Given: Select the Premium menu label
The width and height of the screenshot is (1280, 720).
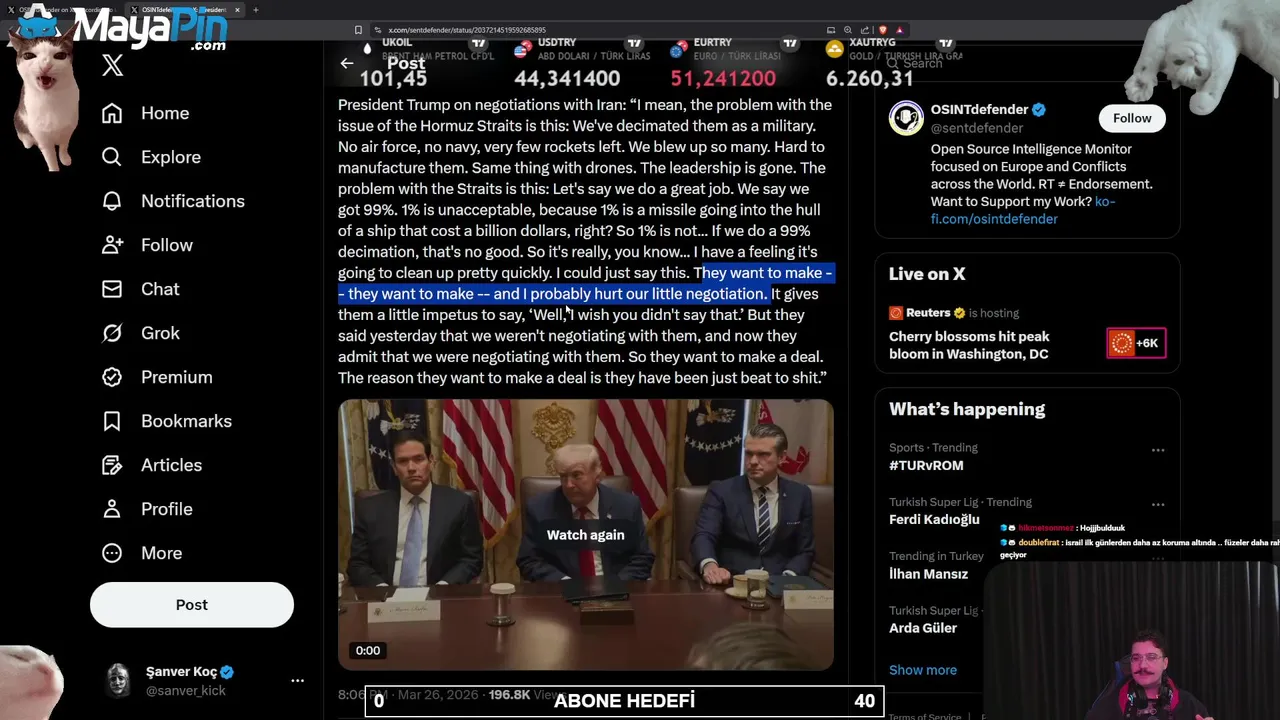Looking at the screenshot, I should click(177, 377).
